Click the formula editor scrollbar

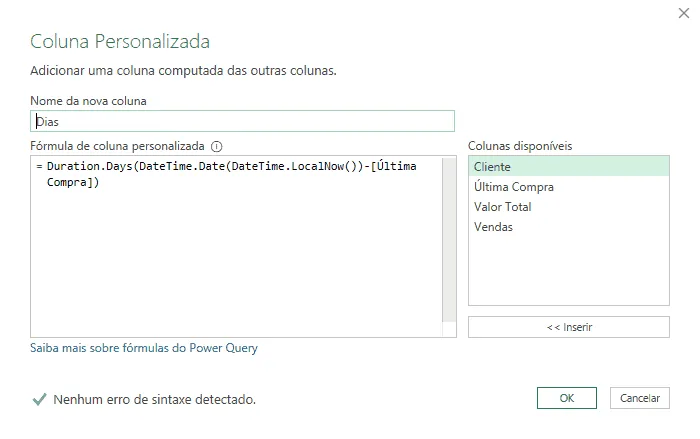tap(449, 240)
